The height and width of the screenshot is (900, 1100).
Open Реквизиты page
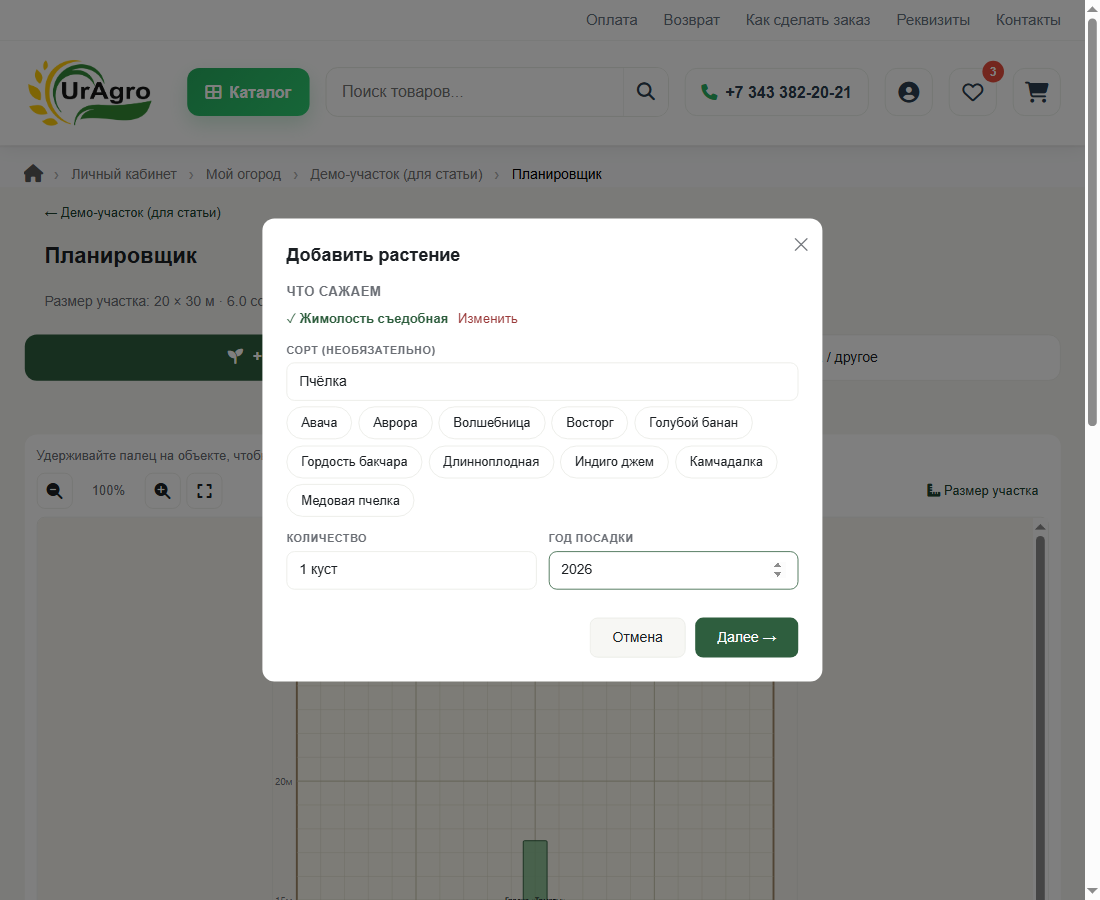coord(933,20)
